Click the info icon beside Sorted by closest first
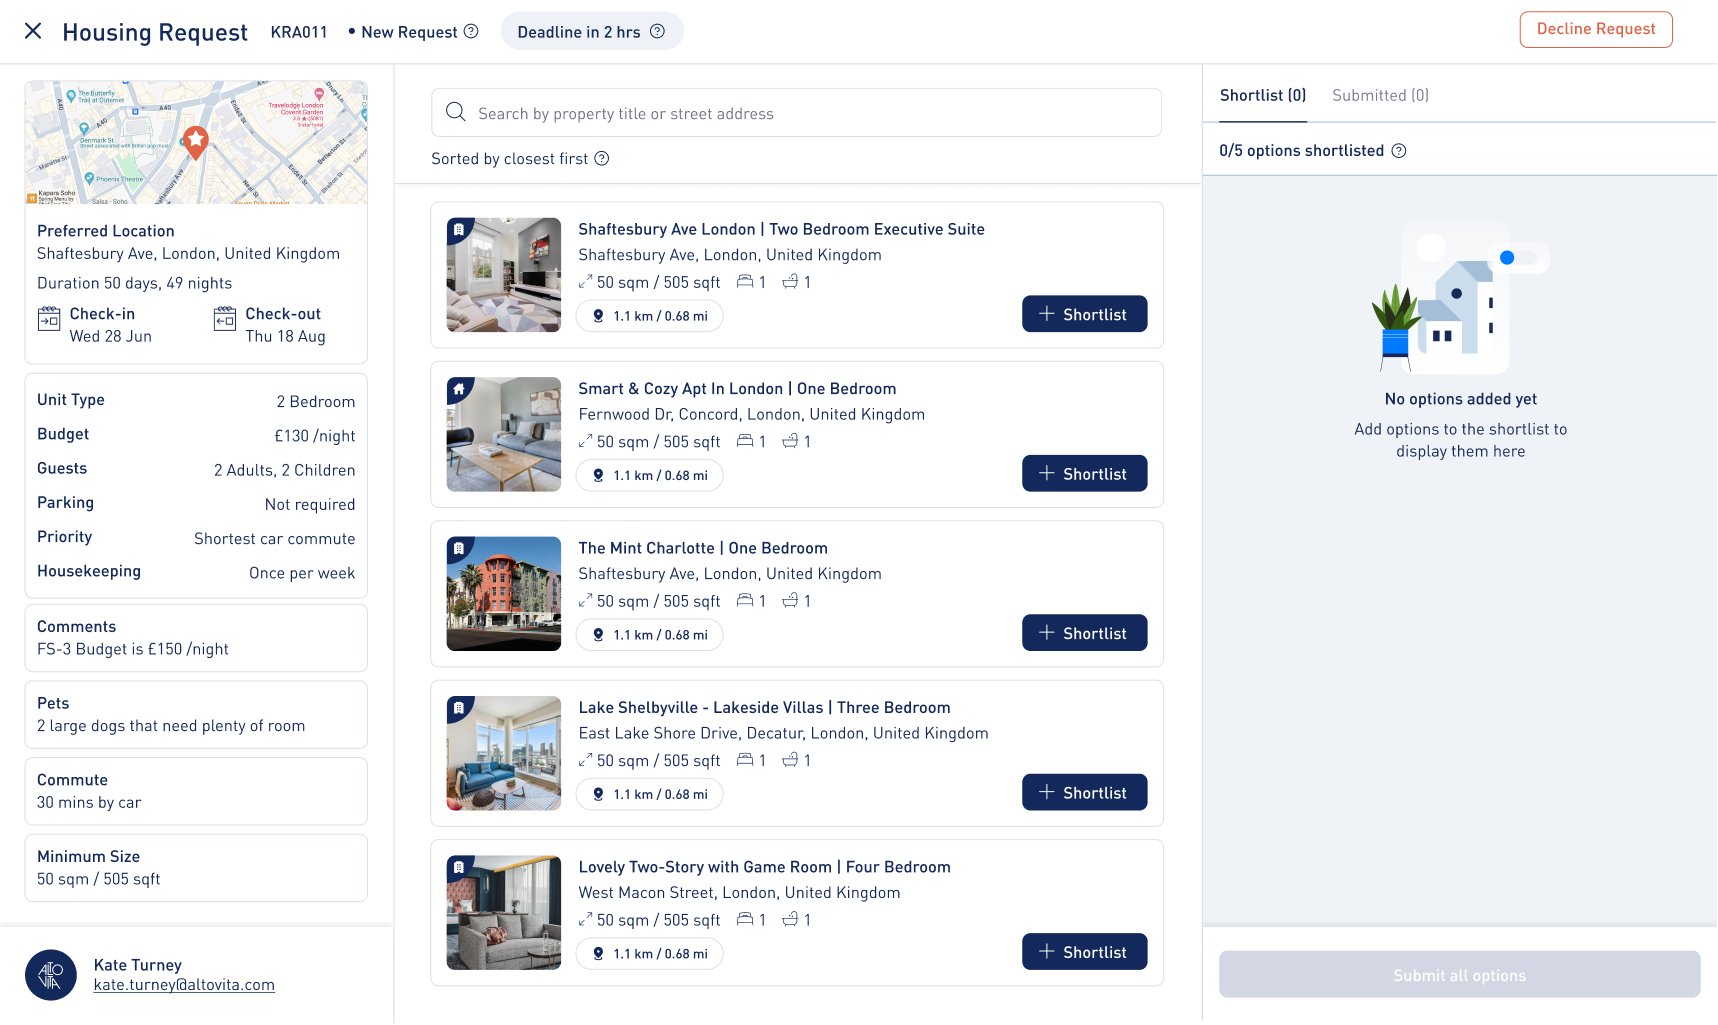Viewport: 1718px width, 1025px height. coord(601,158)
